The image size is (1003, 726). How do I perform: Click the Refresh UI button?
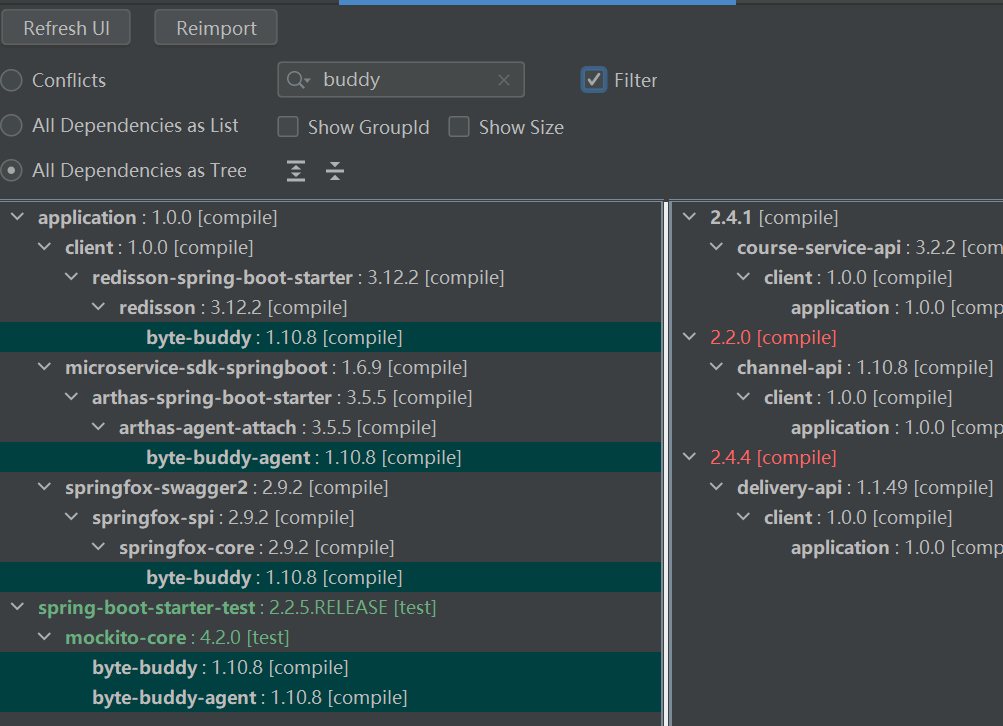pyautogui.click(x=66, y=28)
